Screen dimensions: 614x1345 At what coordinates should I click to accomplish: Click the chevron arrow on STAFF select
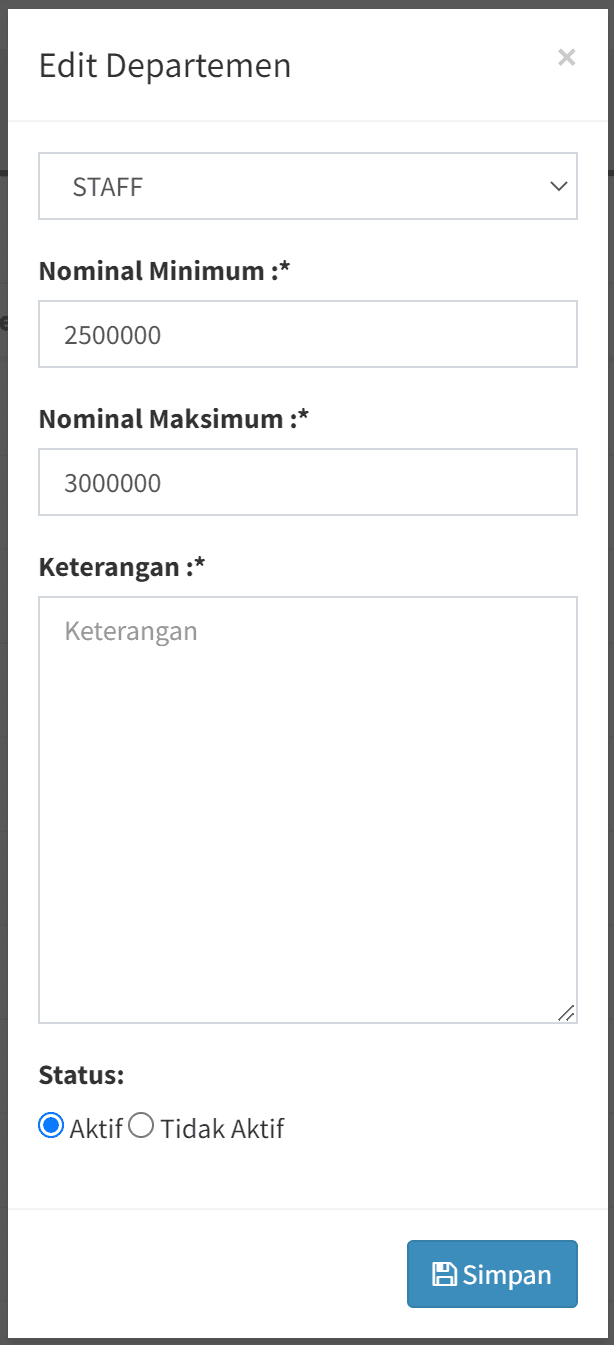558,186
